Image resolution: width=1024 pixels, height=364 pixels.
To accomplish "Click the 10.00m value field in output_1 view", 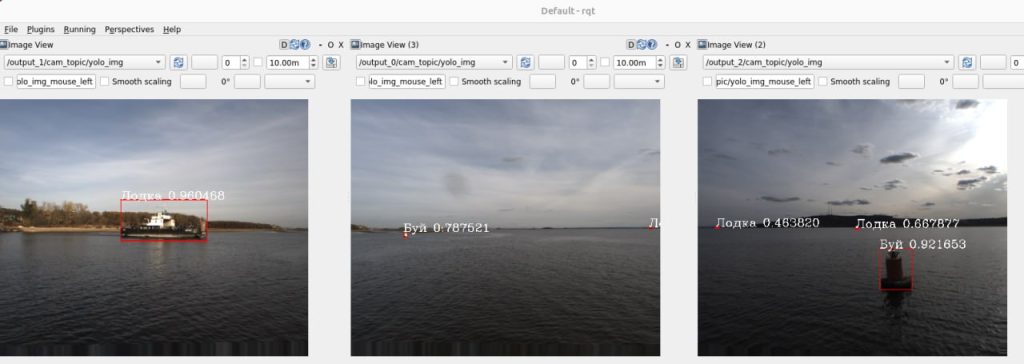I will (x=287, y=63).
